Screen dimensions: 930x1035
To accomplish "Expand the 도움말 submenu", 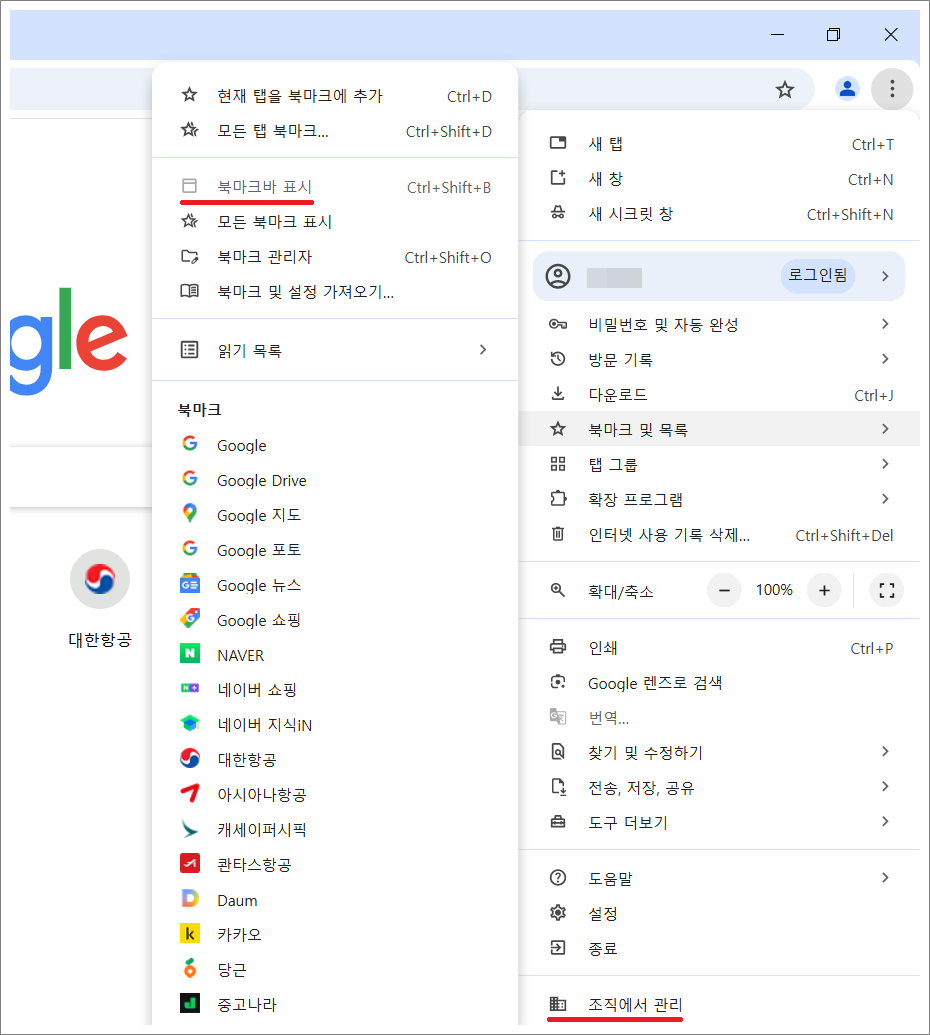I will [x=719, y=878].
